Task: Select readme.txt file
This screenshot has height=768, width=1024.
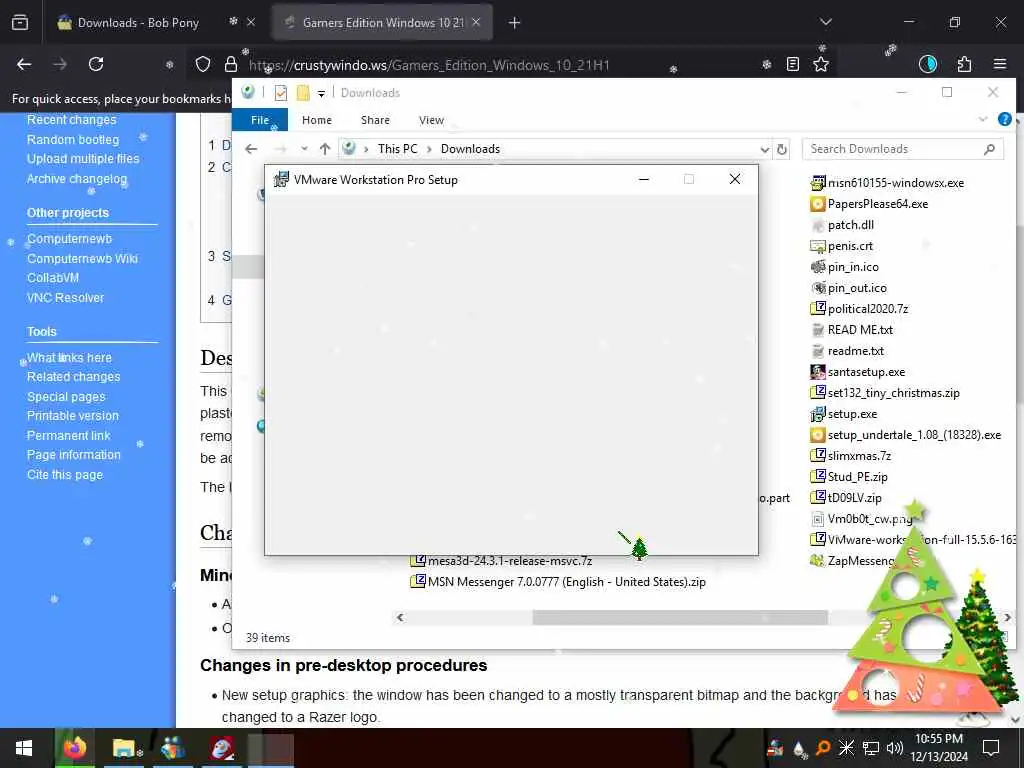Action: (847, 351)
